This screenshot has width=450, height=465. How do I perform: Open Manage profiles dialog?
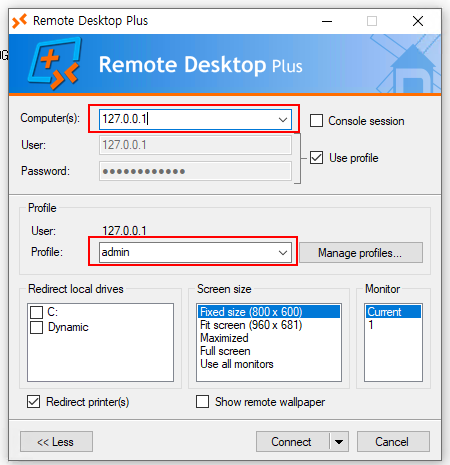(361, 253)
